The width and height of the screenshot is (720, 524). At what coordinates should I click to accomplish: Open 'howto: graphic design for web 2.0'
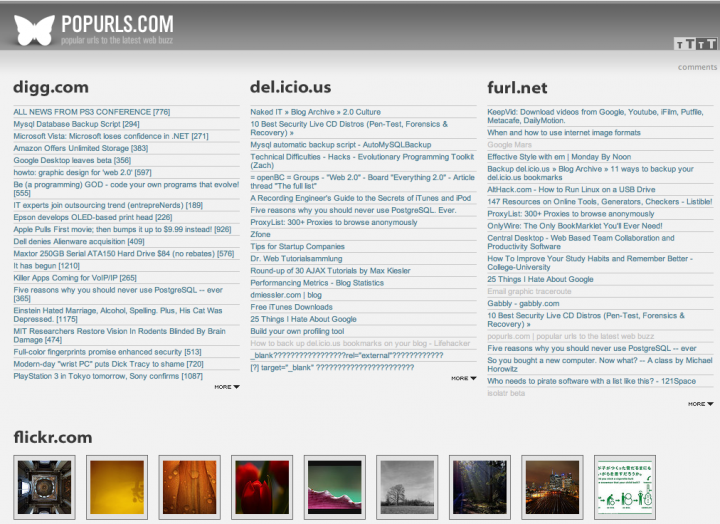82,173
